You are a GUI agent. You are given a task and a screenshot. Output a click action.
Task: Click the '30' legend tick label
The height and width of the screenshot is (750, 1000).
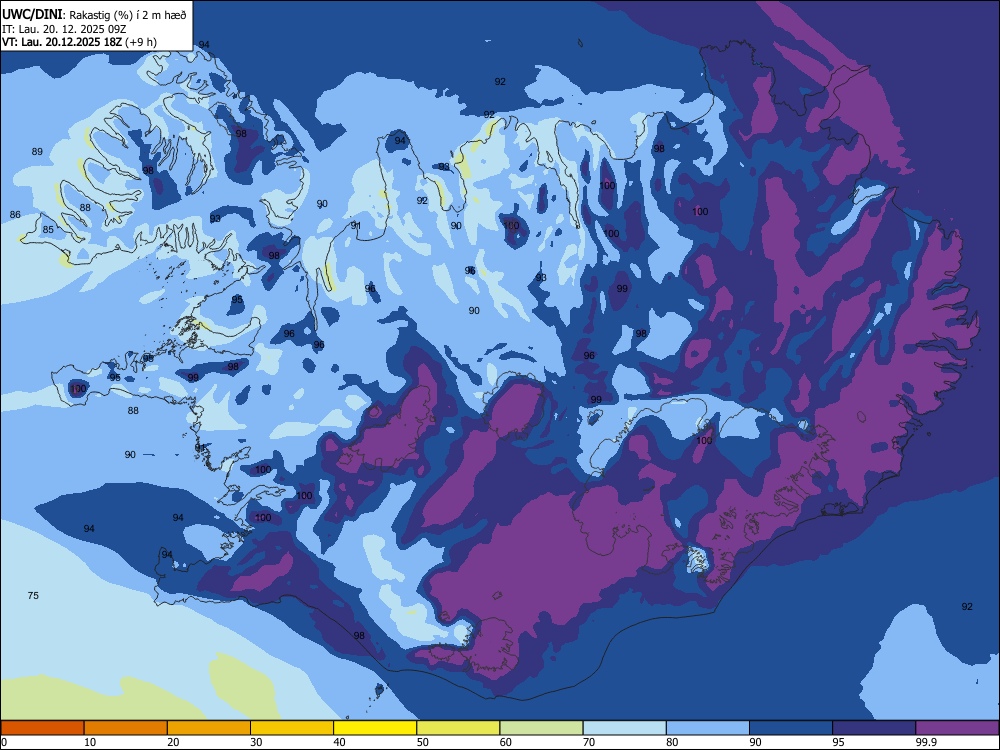(x=256, y=742)
